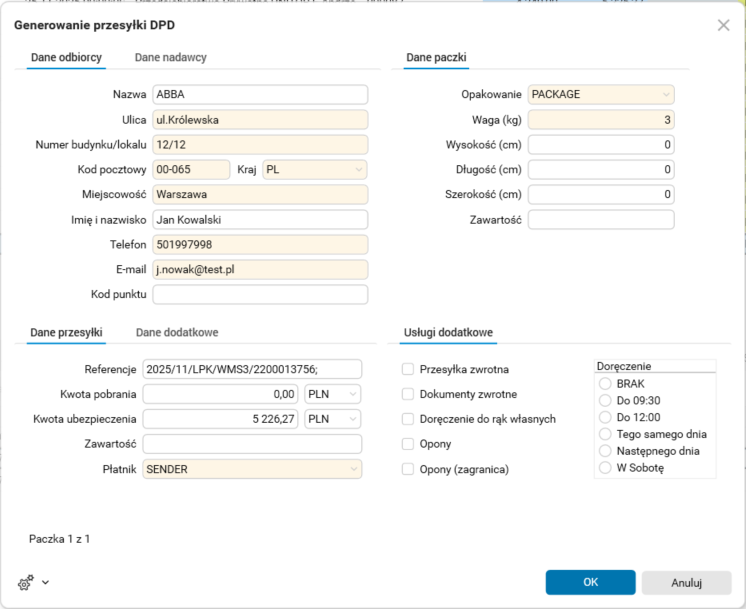The width and height of the screenshot is (746, 609).
Task: Confirm with the OK button
Action: (590, 582)
